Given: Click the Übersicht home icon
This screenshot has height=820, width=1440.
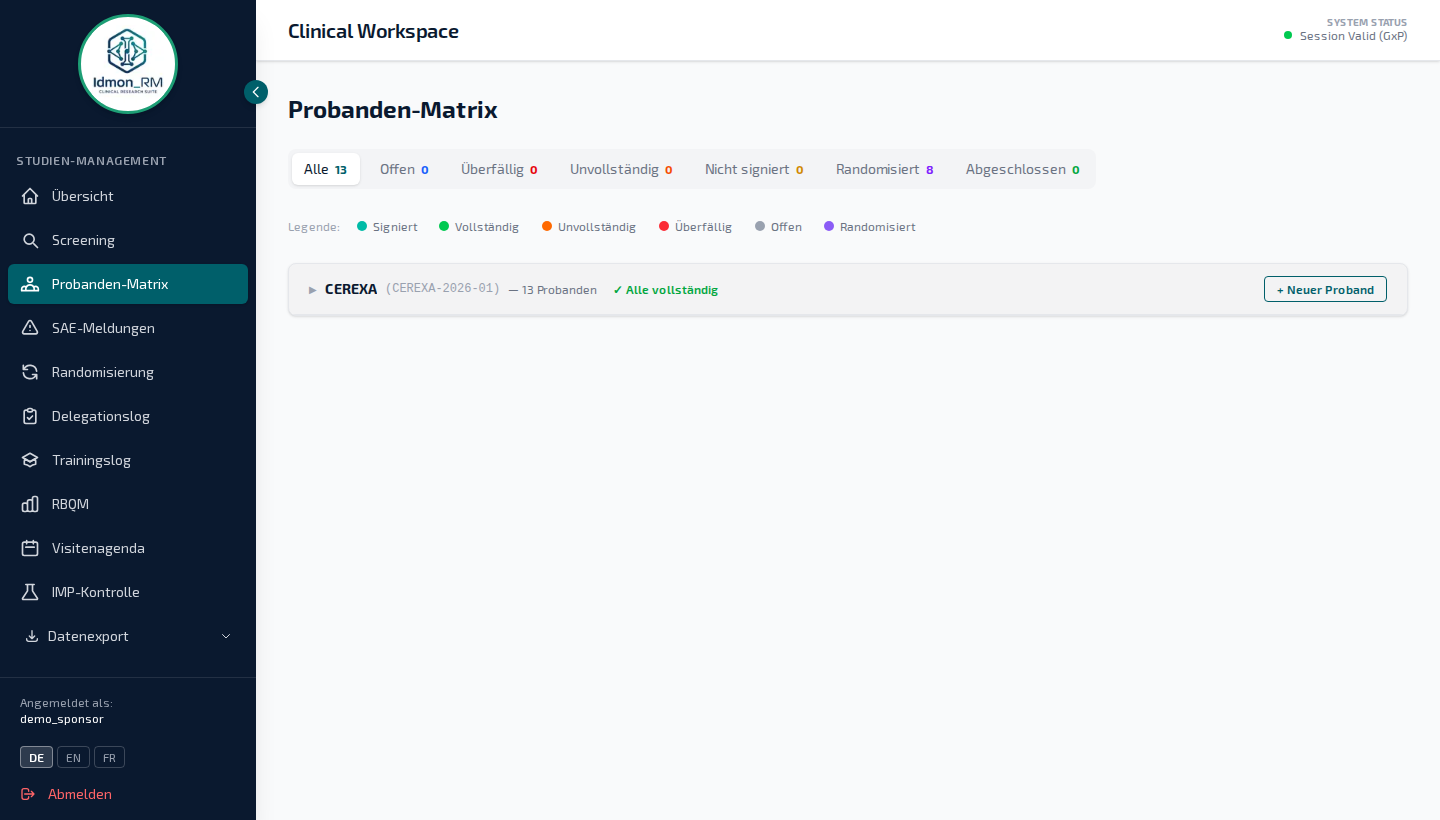Looking at the screenshot, I should point(30,196).
